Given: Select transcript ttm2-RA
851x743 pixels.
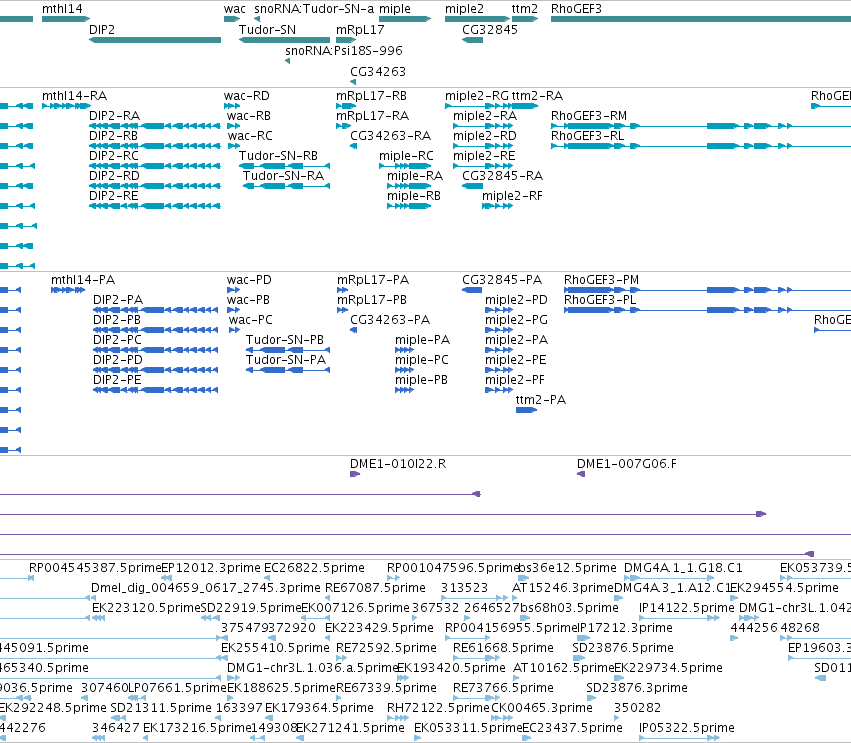Looking at the screenshot, I should 525,106.
